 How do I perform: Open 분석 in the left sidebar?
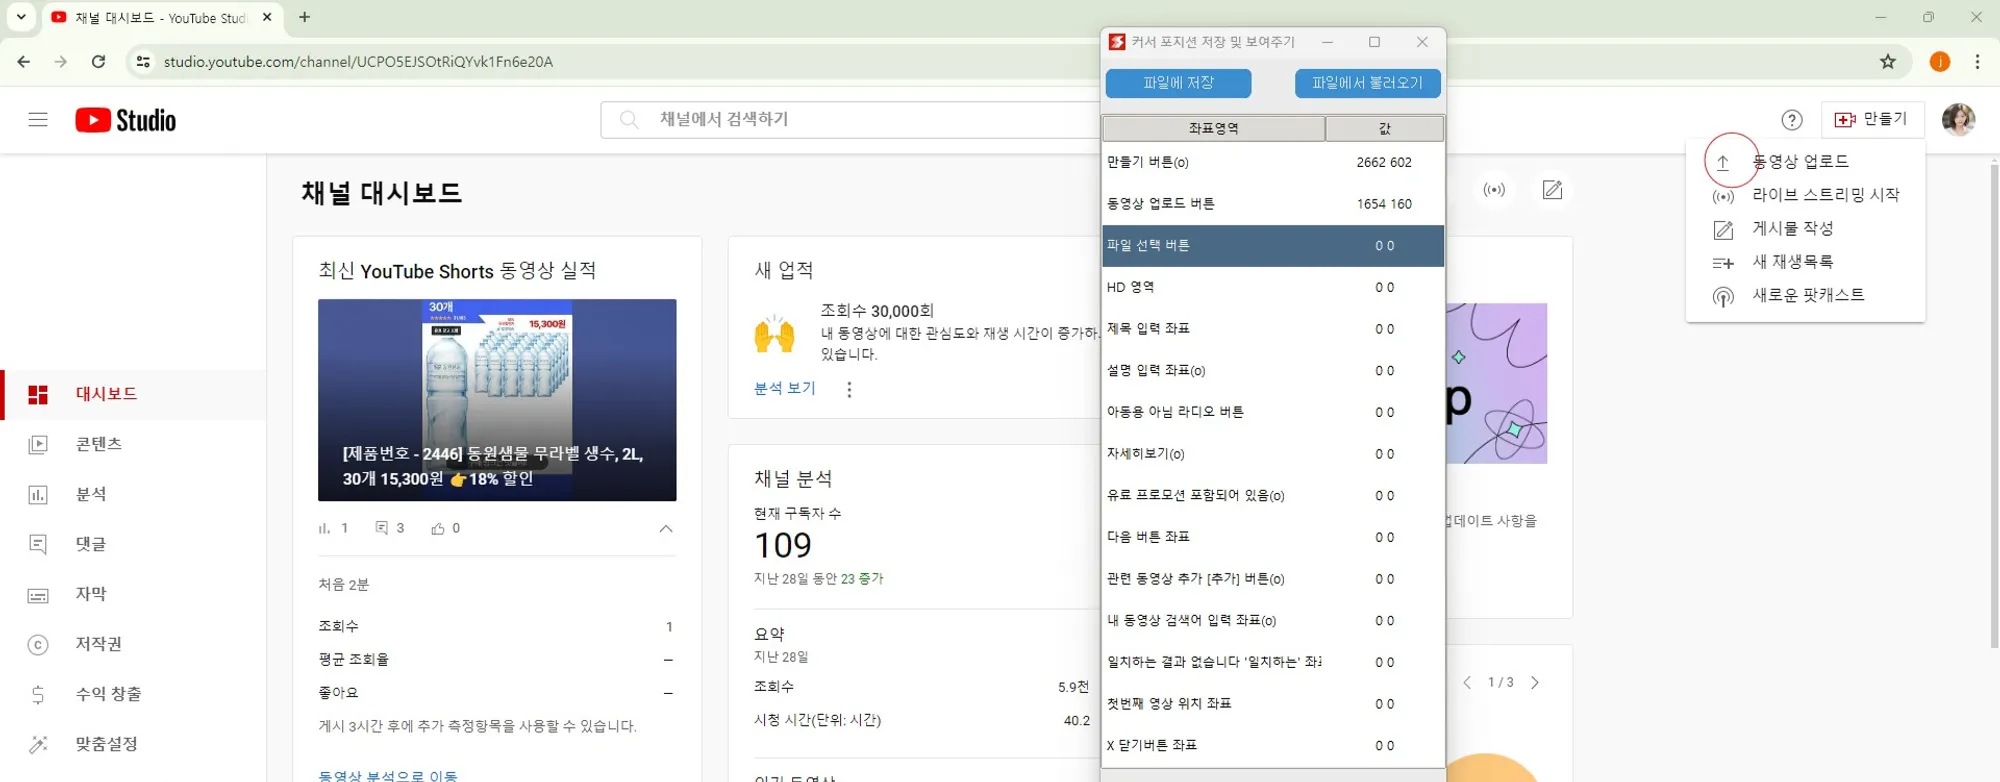coord(134,494)
